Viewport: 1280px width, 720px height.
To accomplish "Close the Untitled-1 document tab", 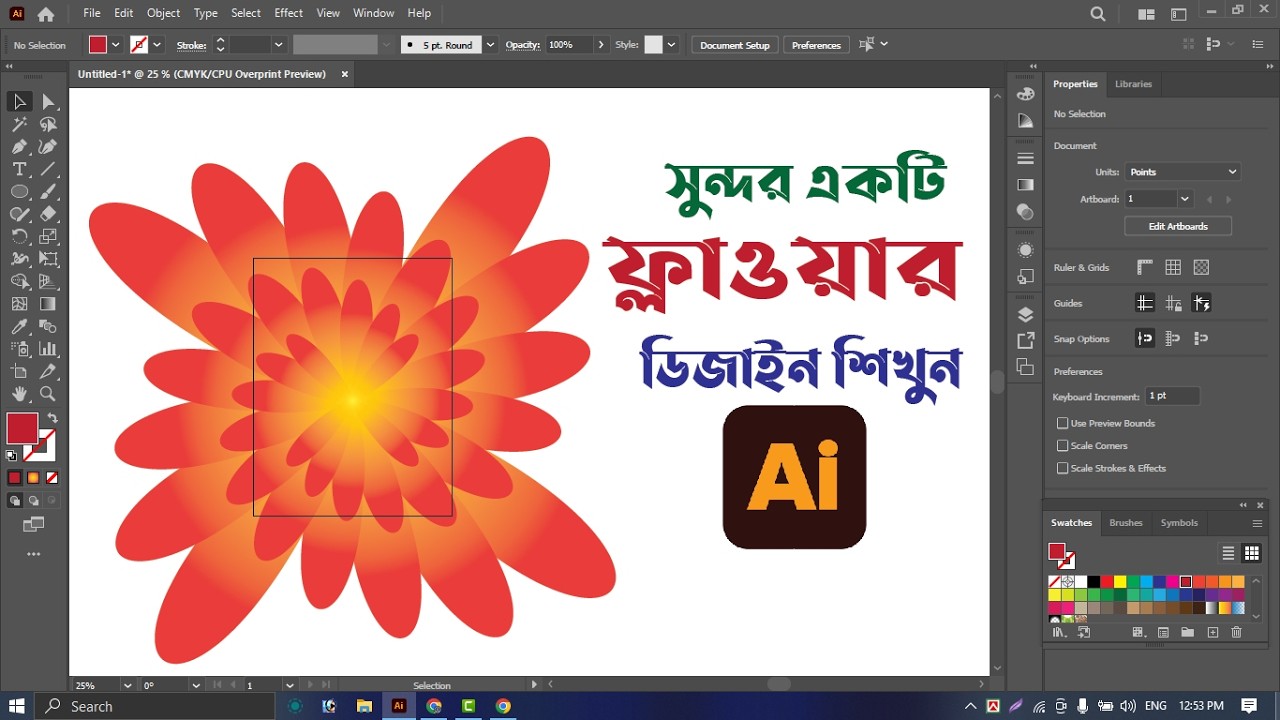I will [345, 74].
